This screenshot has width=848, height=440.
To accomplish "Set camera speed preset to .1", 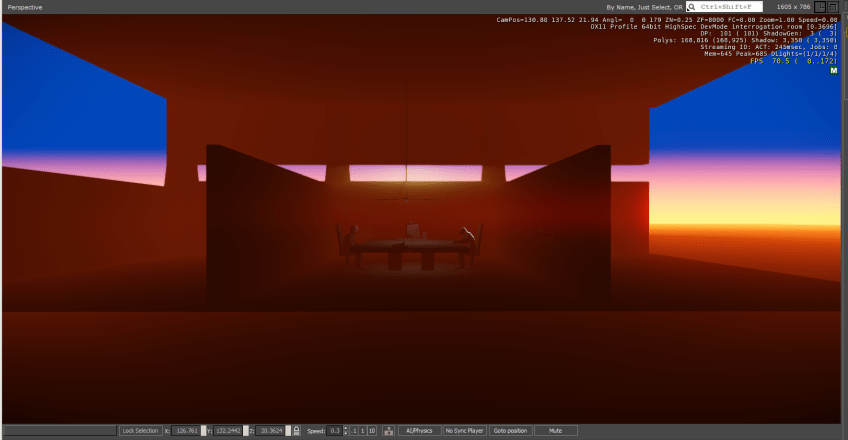I will point(352,430).
